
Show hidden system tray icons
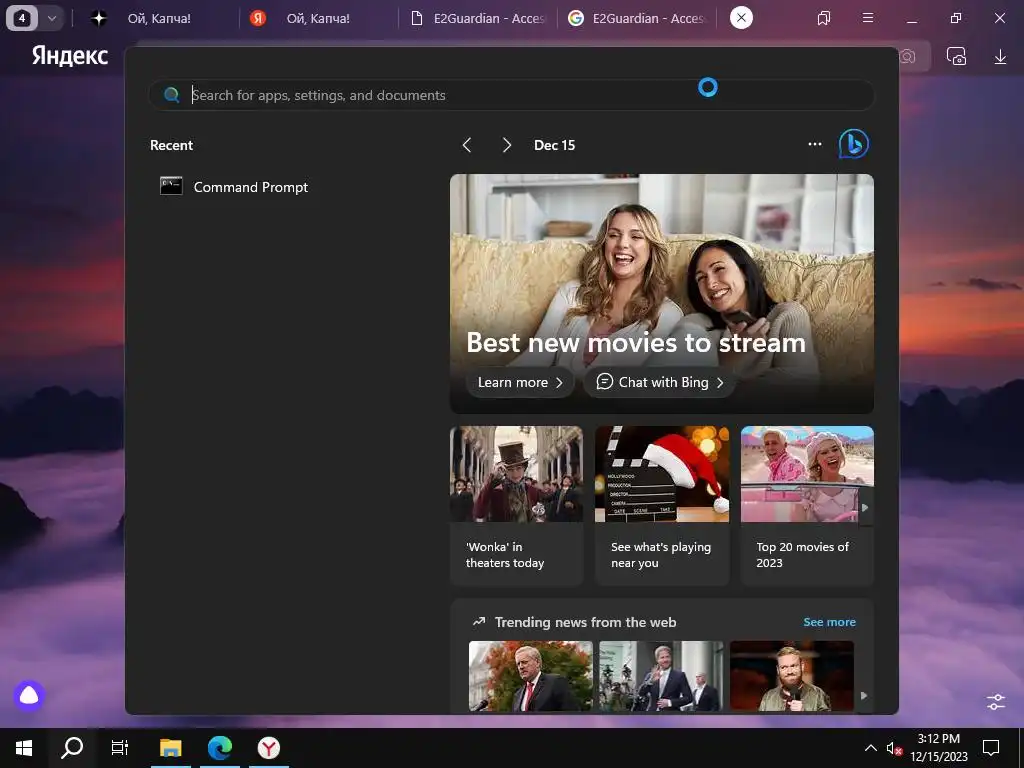point(871,748)
